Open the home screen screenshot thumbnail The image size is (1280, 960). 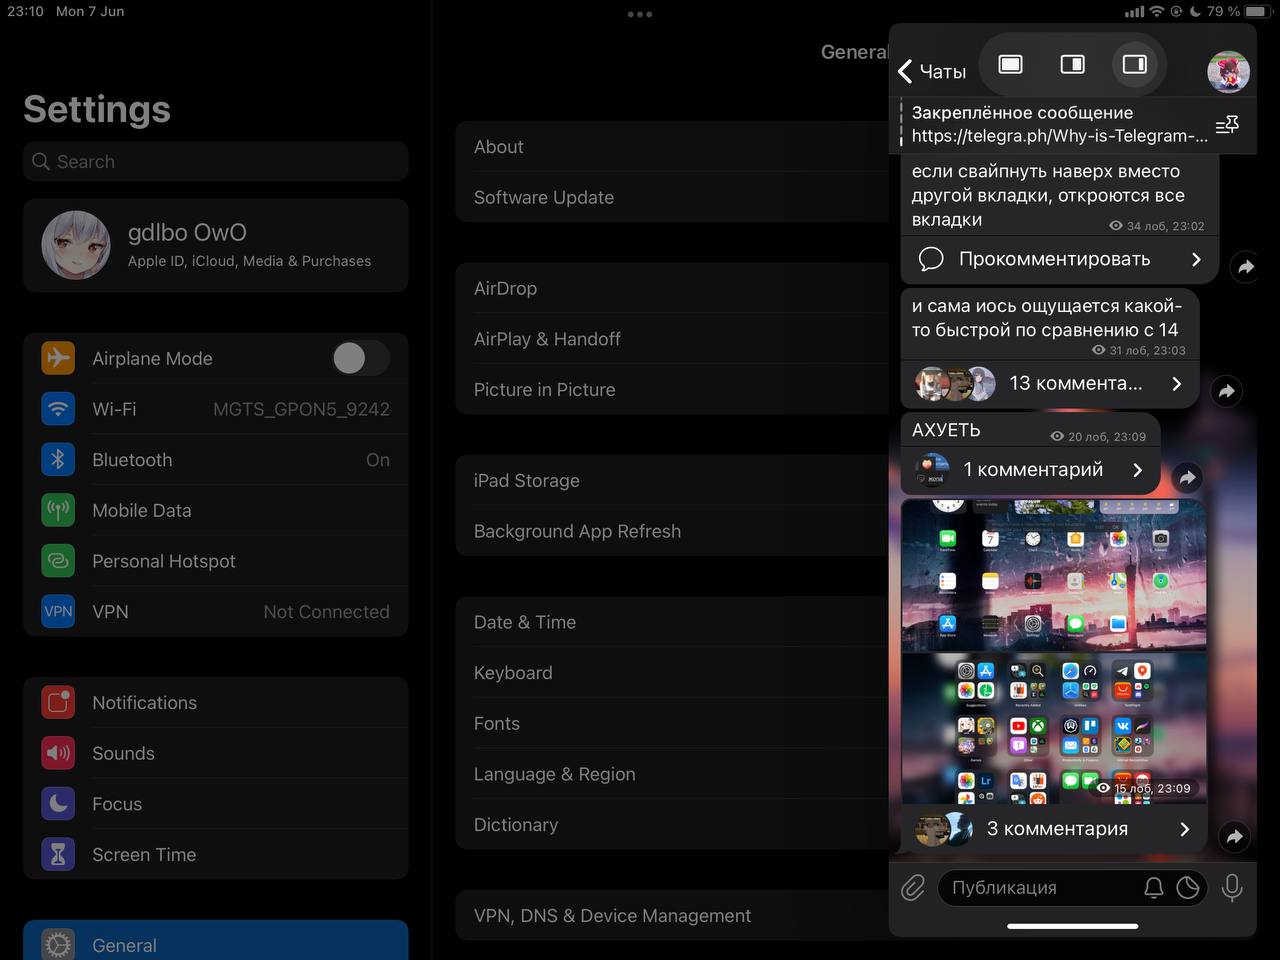click(x=1054, y=575)
